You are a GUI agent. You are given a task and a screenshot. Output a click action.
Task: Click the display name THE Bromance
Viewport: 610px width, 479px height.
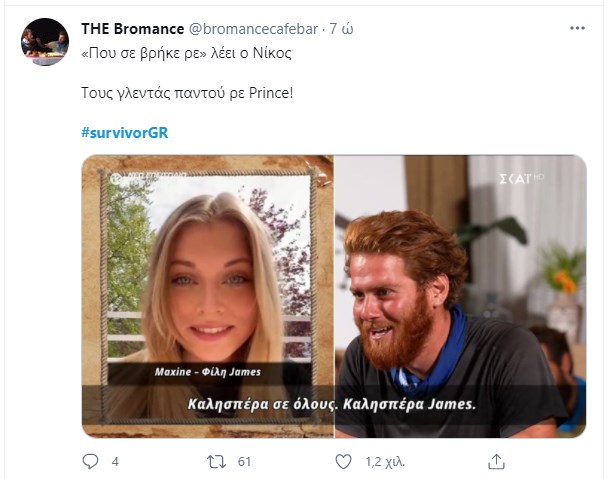[x=132, y=26]
